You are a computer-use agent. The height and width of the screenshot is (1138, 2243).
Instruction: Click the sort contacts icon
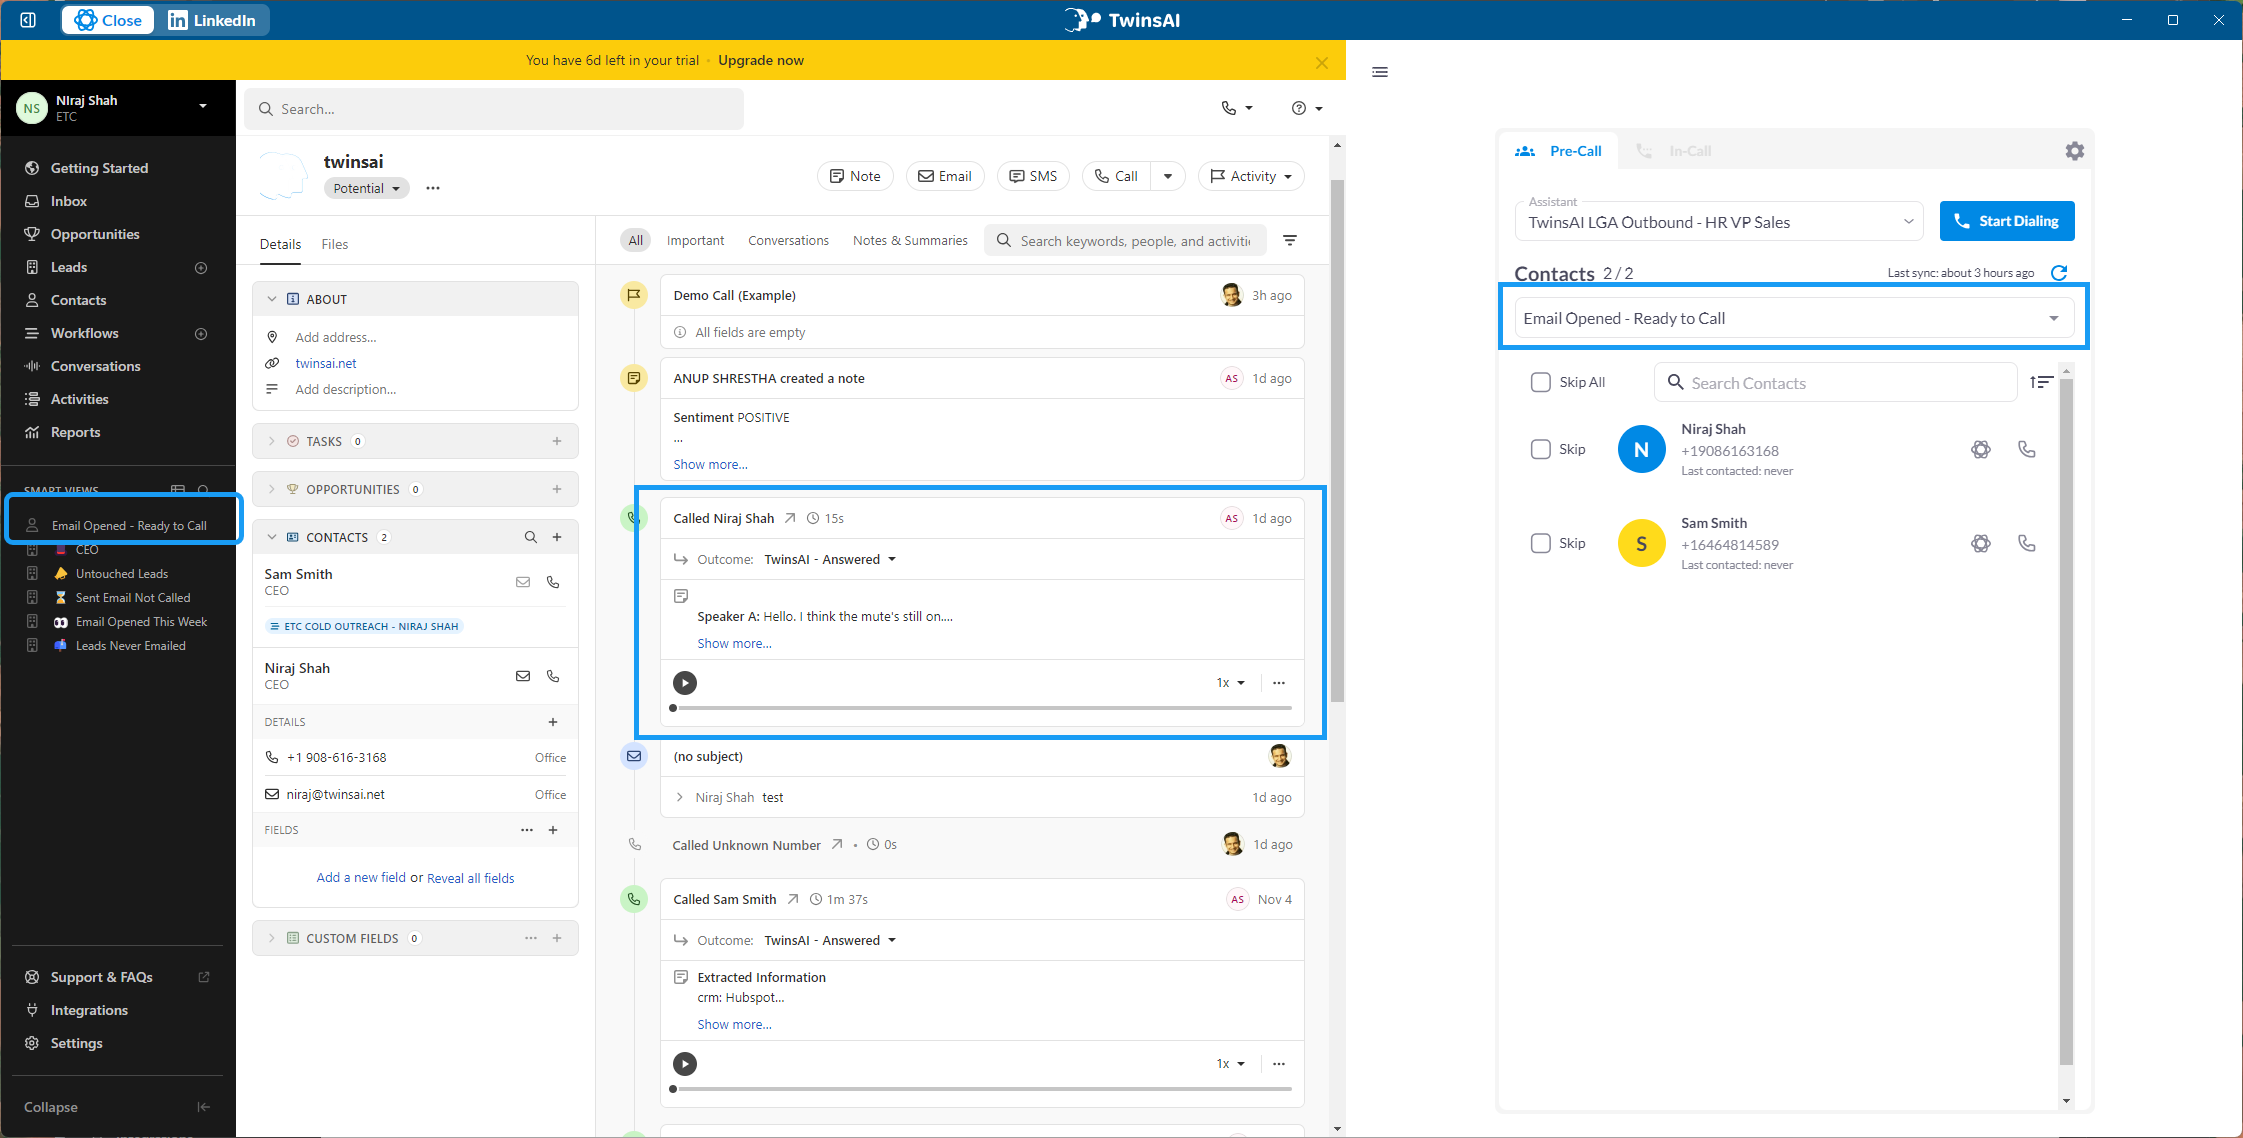(x=2041, y=382)
